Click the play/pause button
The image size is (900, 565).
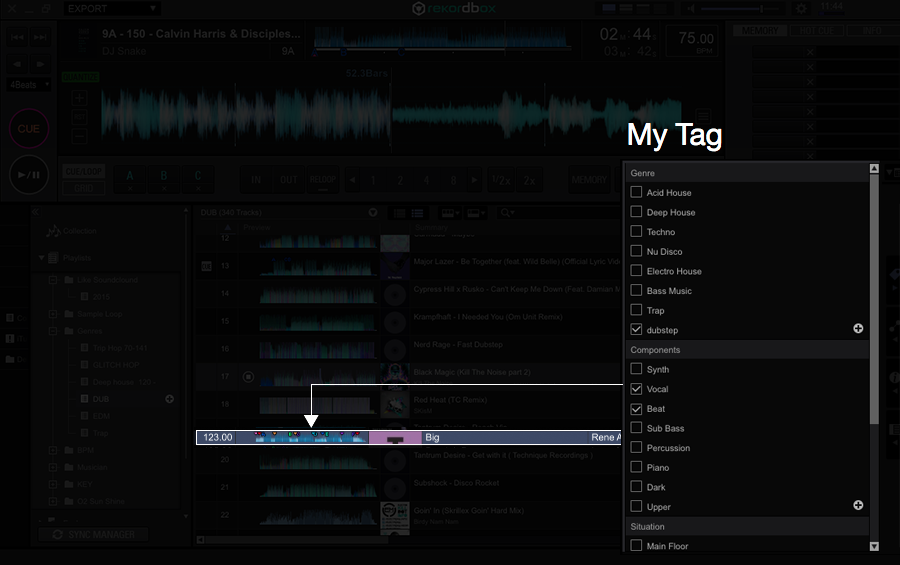[x=29, y=175]
